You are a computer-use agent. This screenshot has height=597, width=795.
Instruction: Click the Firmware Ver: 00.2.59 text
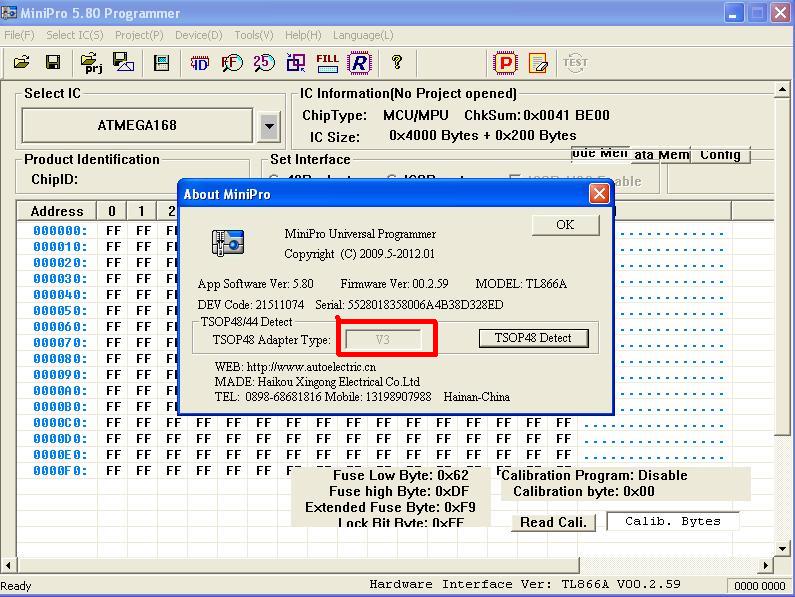394,284
